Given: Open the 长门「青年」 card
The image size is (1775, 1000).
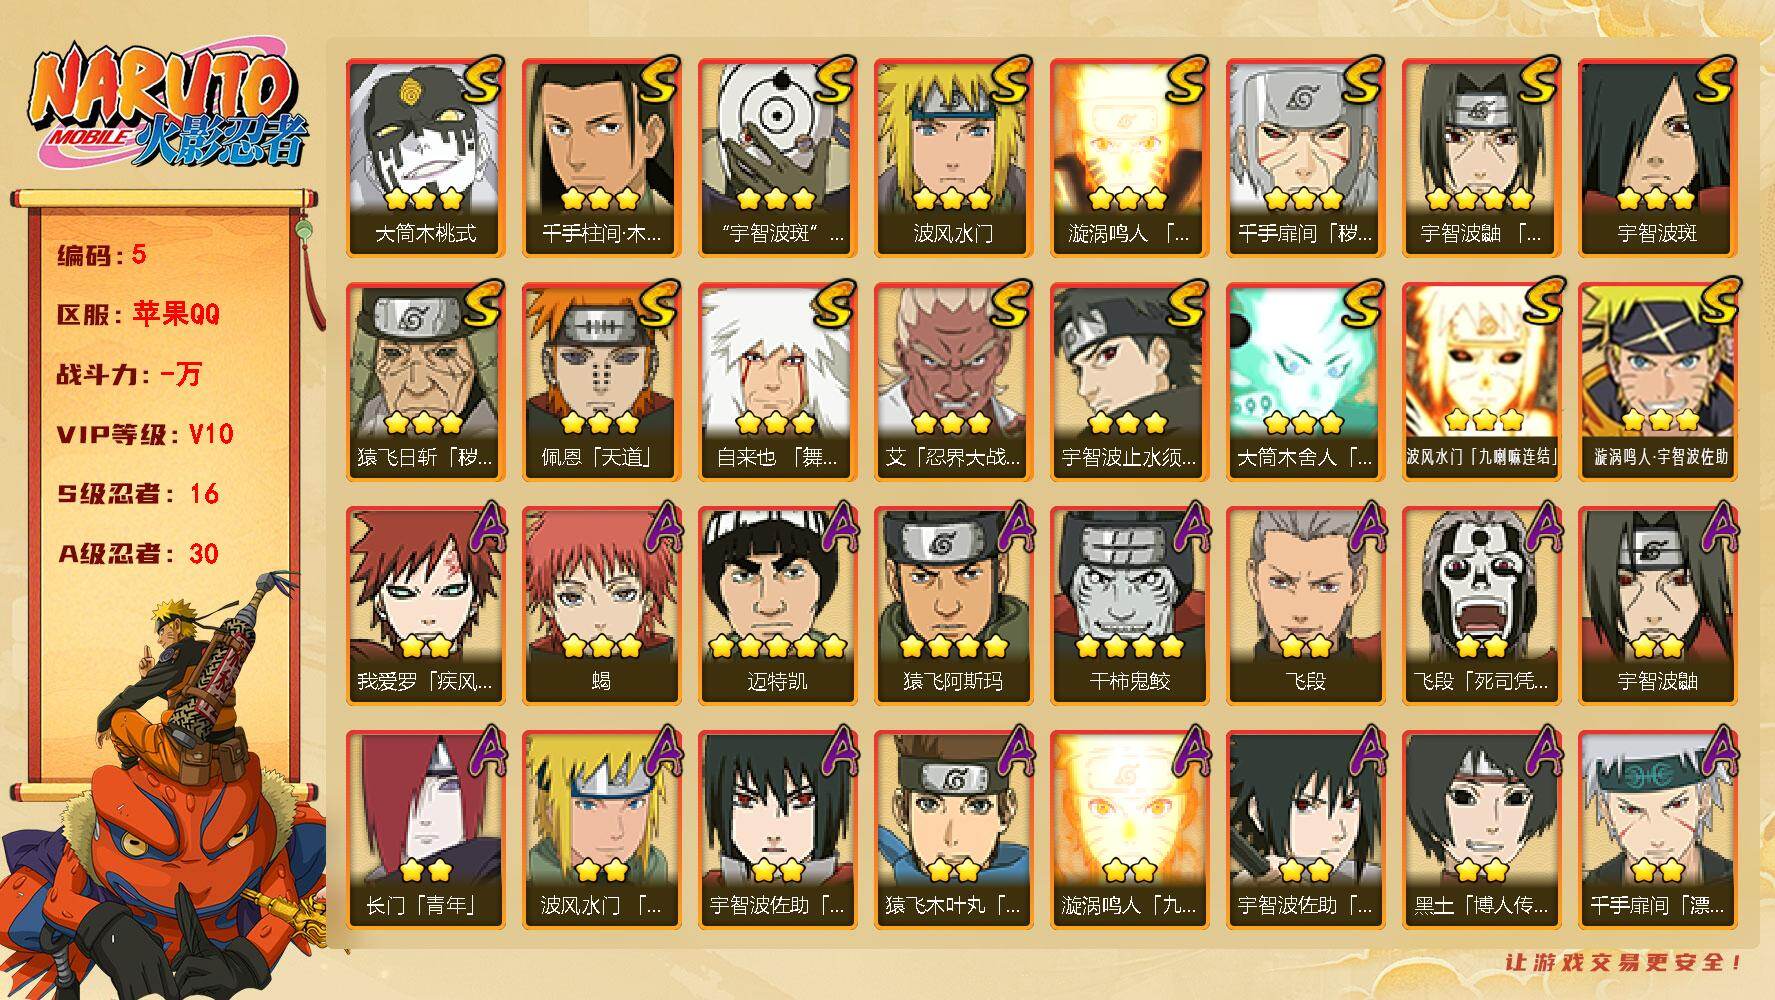Looking at the screenshot, I should click(x=425, y=829).
